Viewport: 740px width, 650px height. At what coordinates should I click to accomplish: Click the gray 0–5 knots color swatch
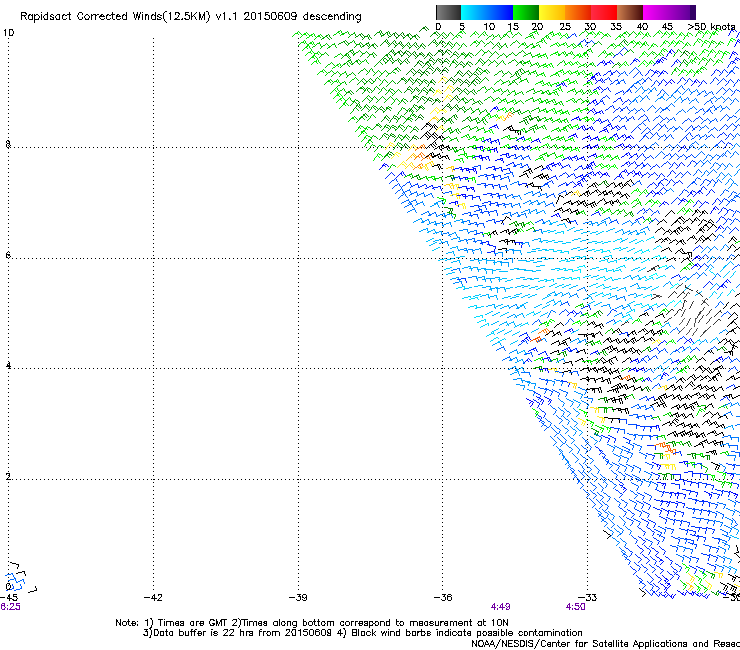(x=448, y=12)
